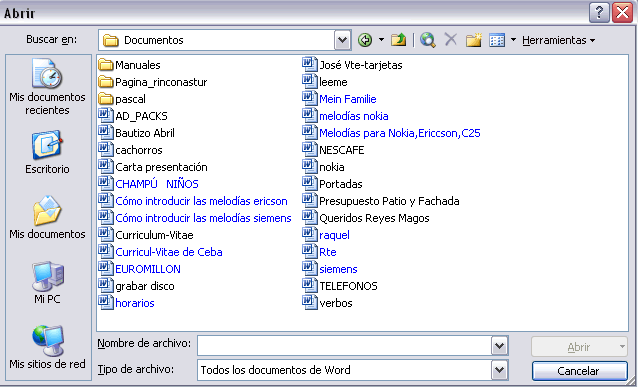The image size is (638, 387).
Task: Select Rte file
Action: click(319, 252)
